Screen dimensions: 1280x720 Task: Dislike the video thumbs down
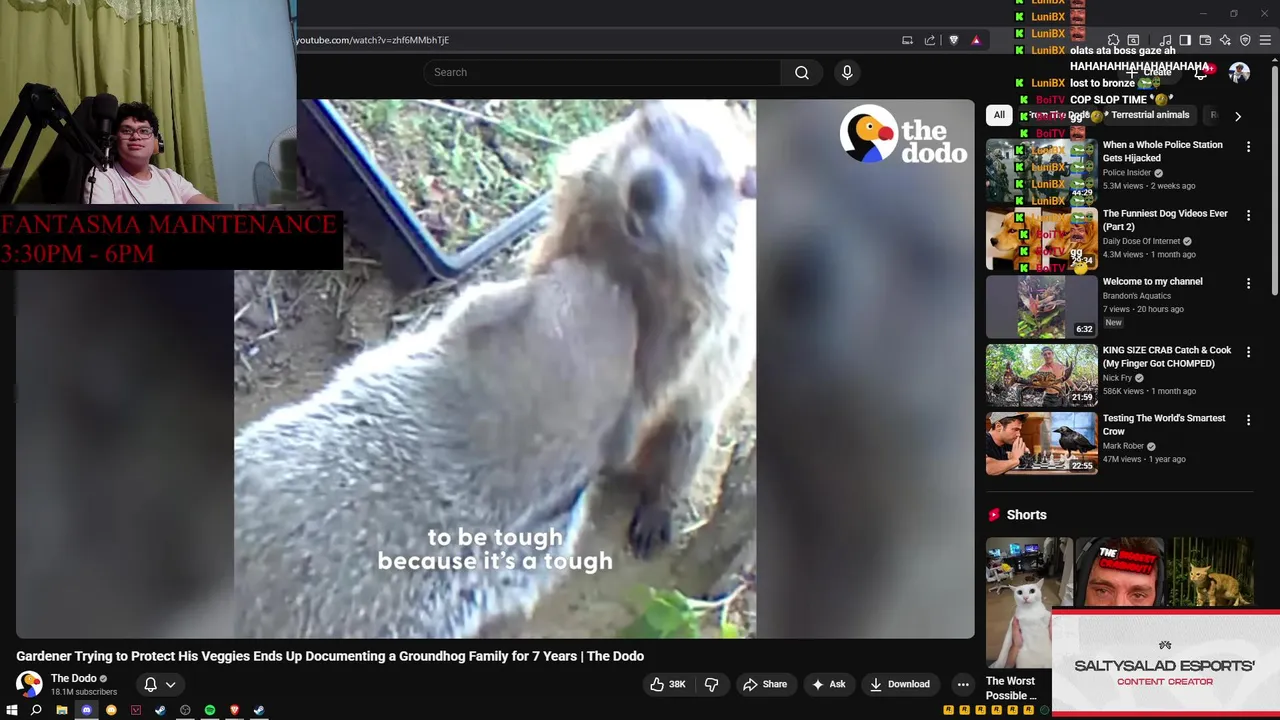point(712,684)
